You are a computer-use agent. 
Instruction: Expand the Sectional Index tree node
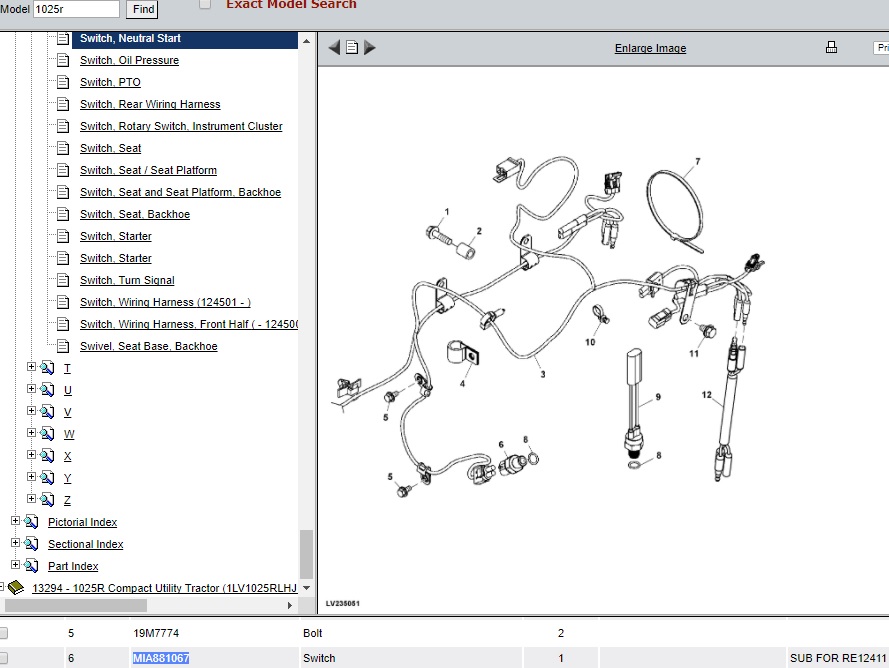[15, 544]
